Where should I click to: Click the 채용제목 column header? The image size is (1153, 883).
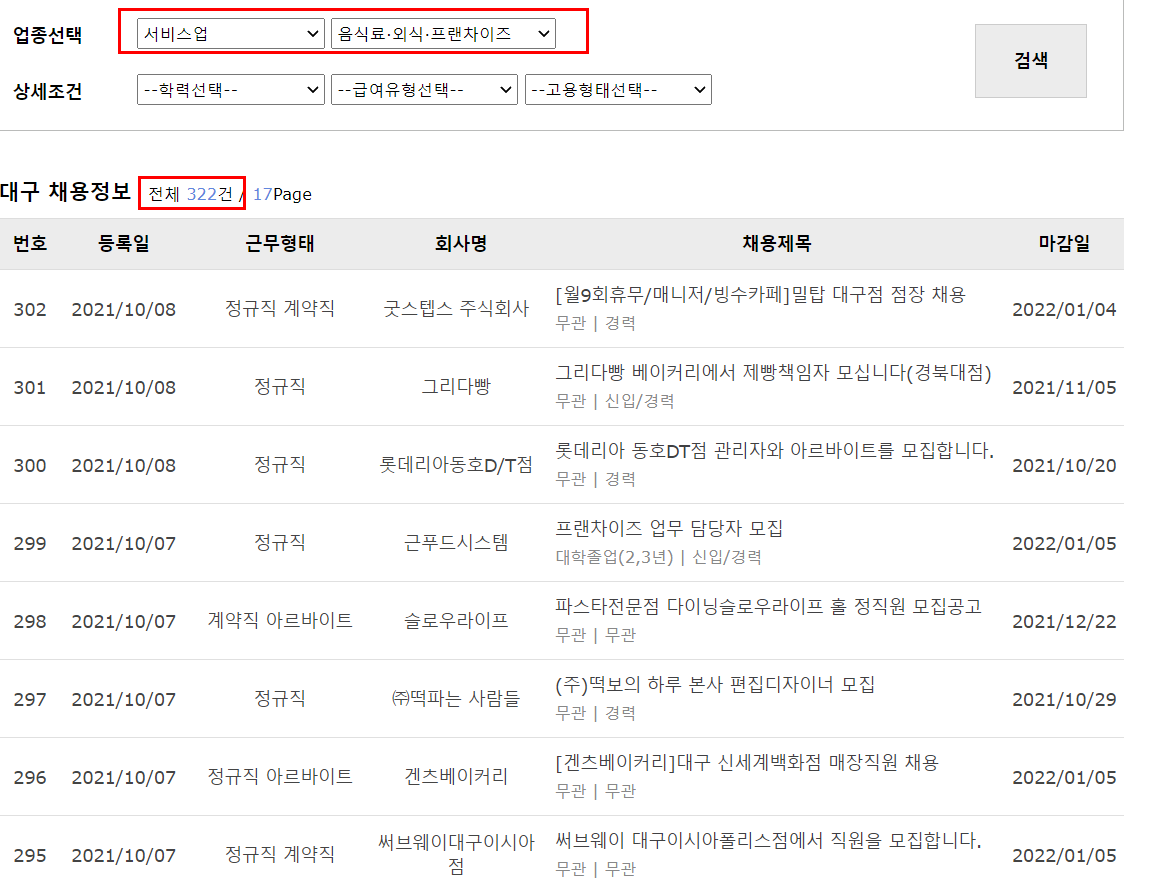777,243
